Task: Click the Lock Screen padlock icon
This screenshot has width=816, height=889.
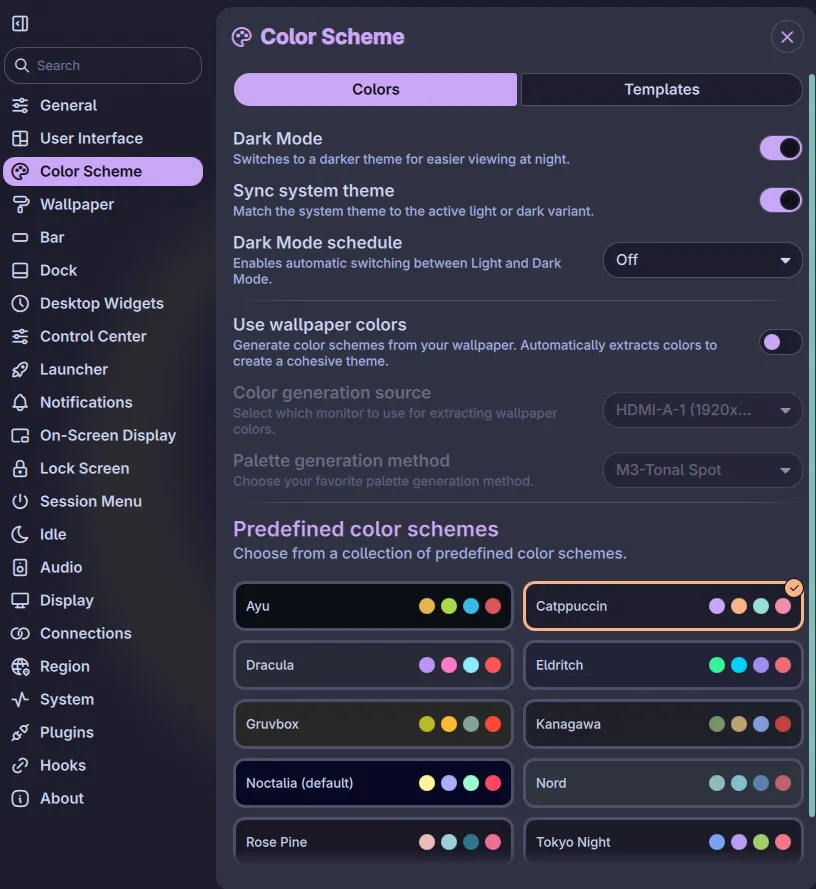Action: [20, 468]
